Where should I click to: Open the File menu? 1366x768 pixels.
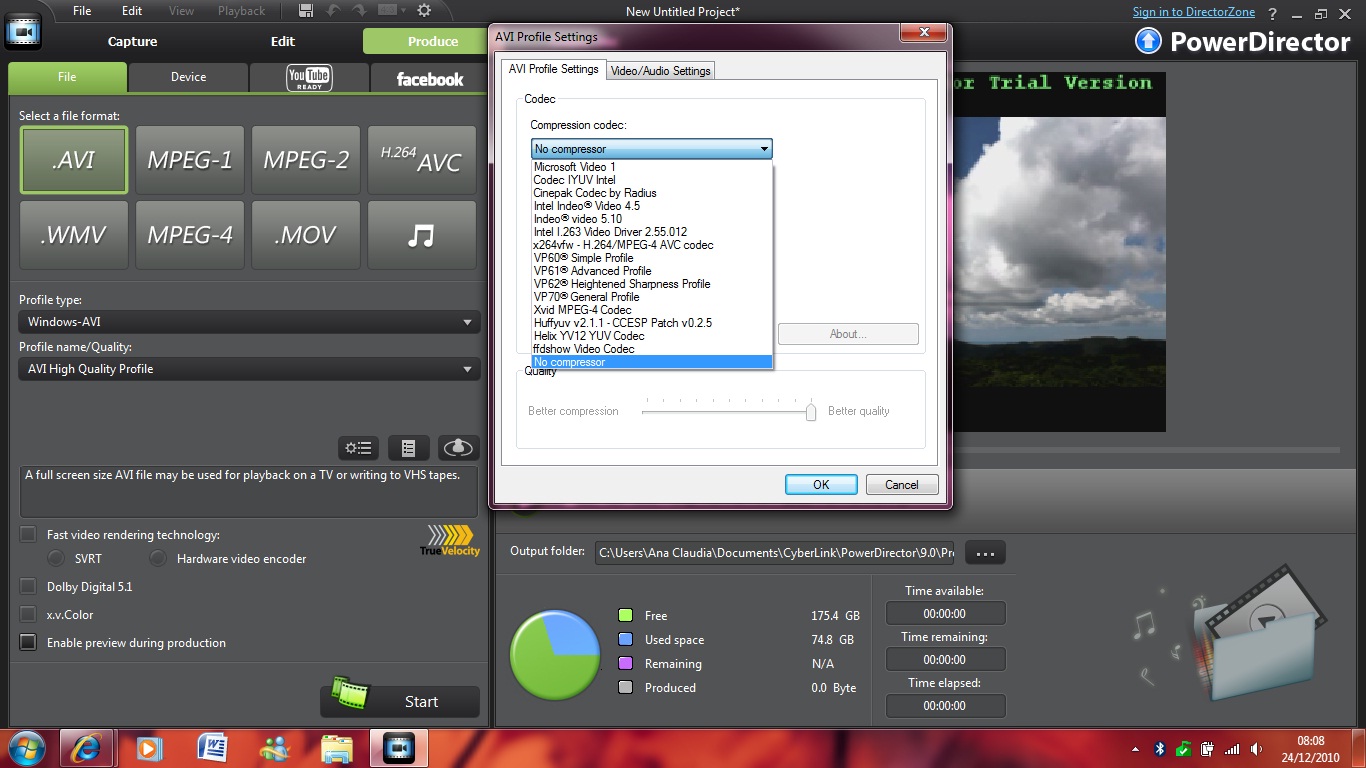click(82, 11)
